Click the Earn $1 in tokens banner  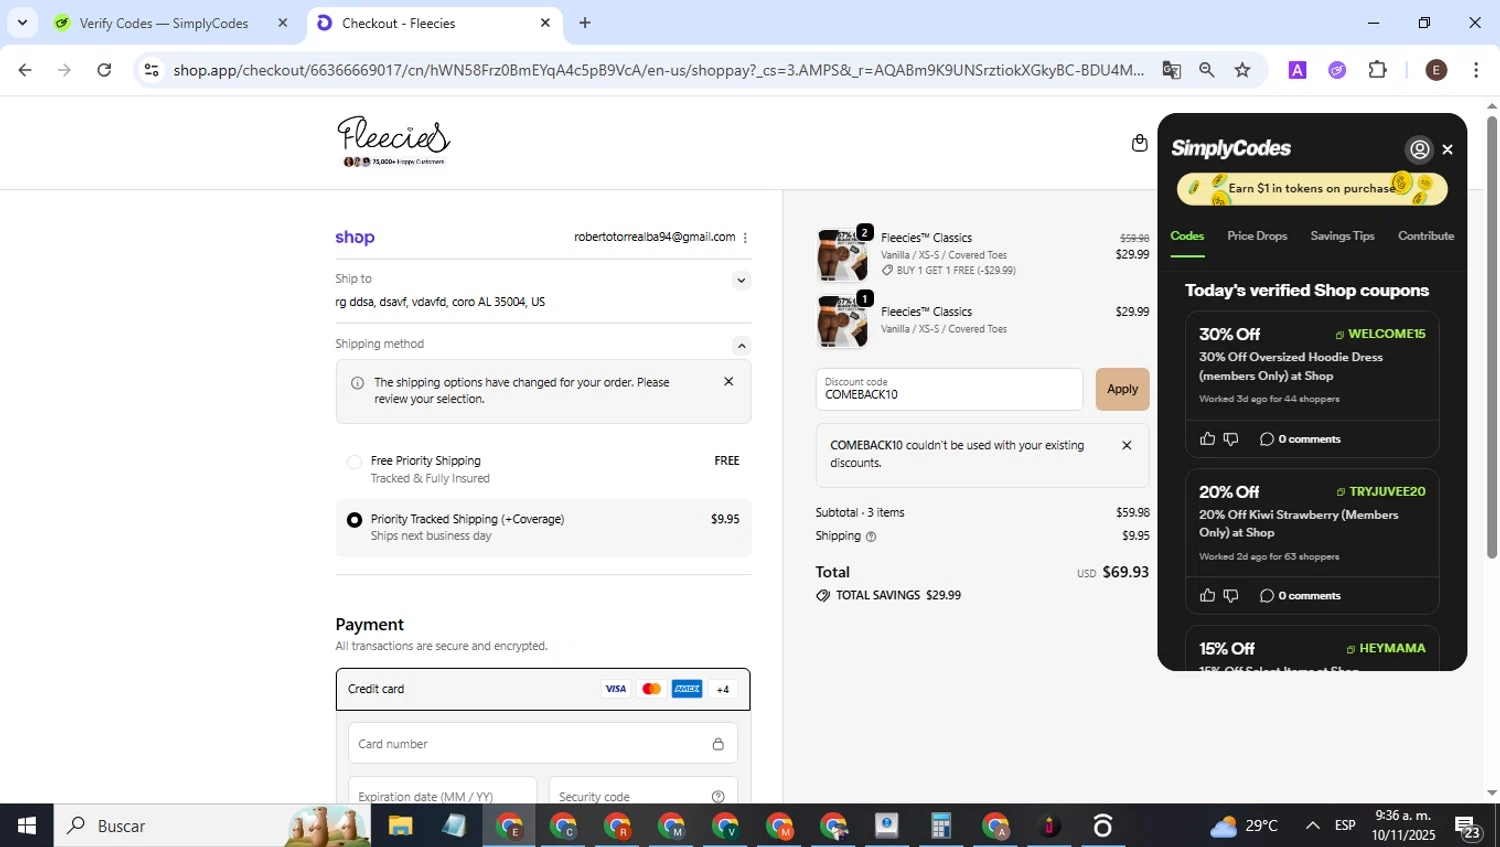pyautogui.click(x=1312, y=188)
